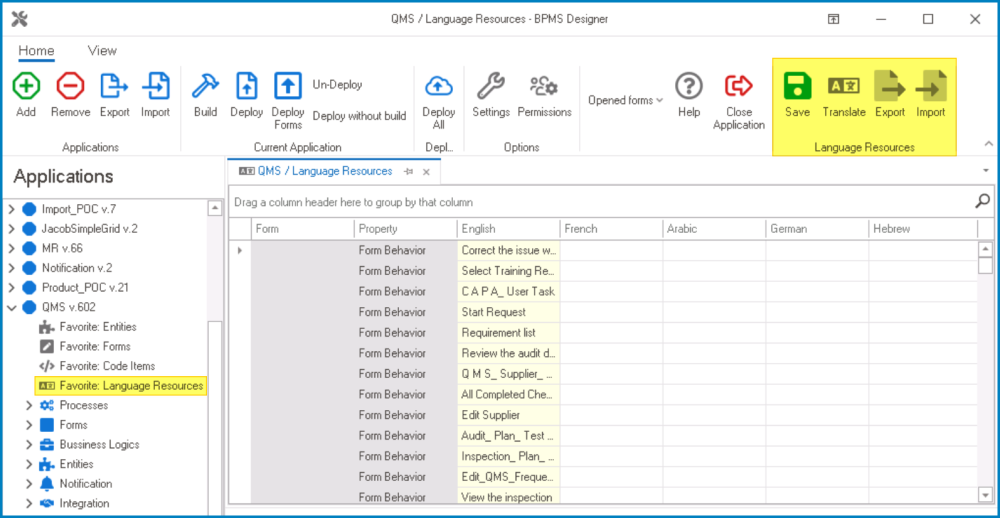This screenshot has width=1000, height=518.
Task: Select Favorite: Code Items in tree
Action: [107, 366]
